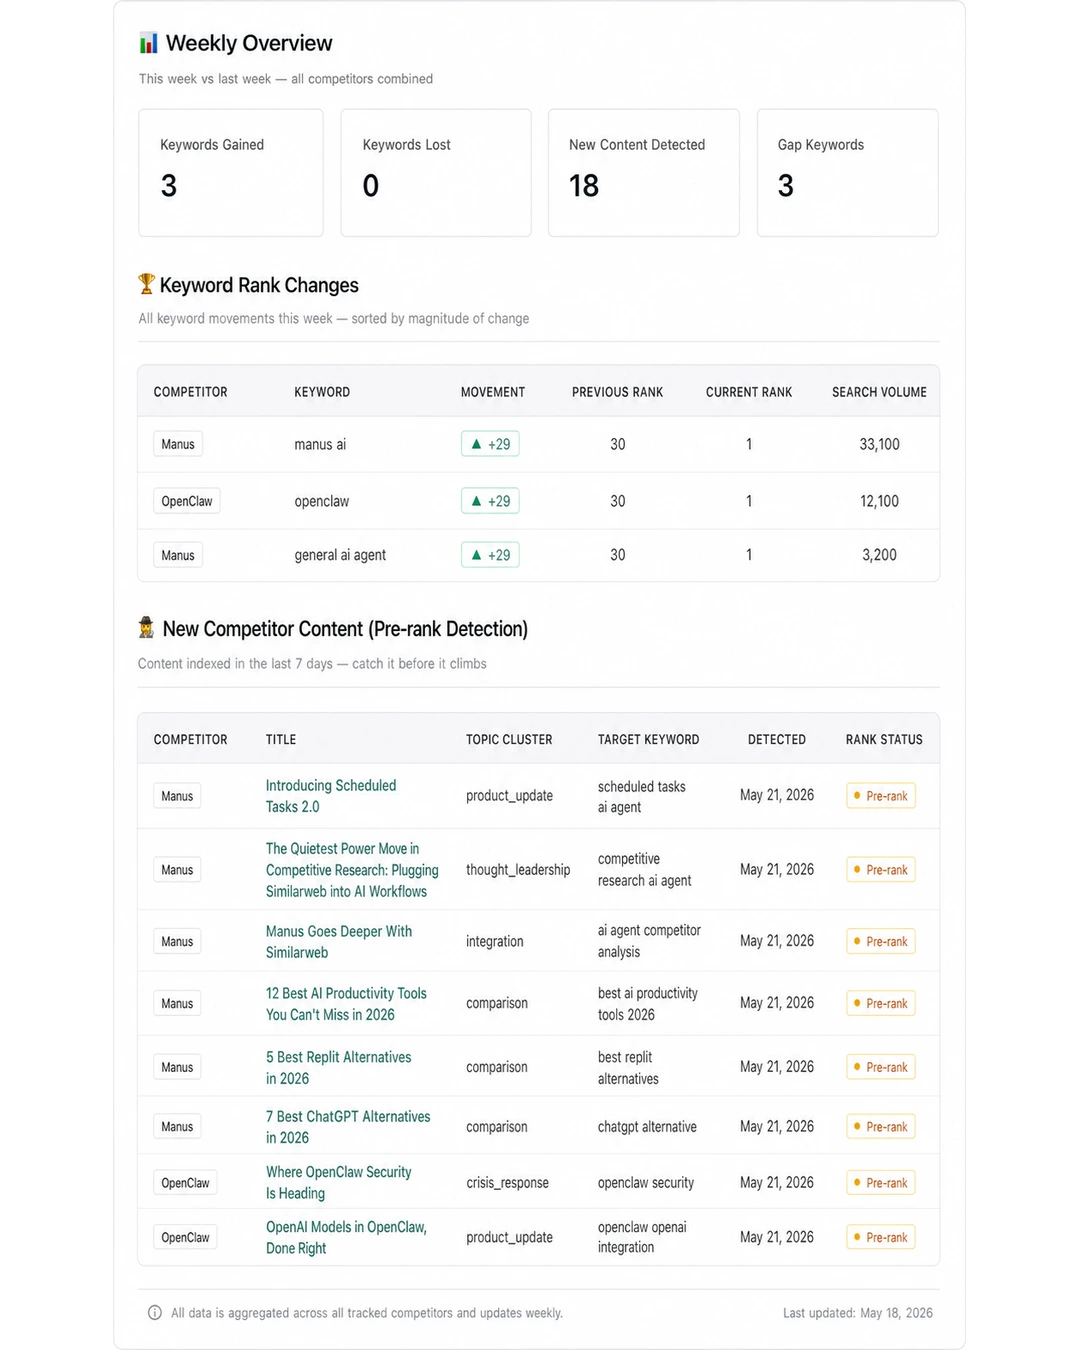Open 7 Best ChatGPT Alternatives link

[348, 1127]
